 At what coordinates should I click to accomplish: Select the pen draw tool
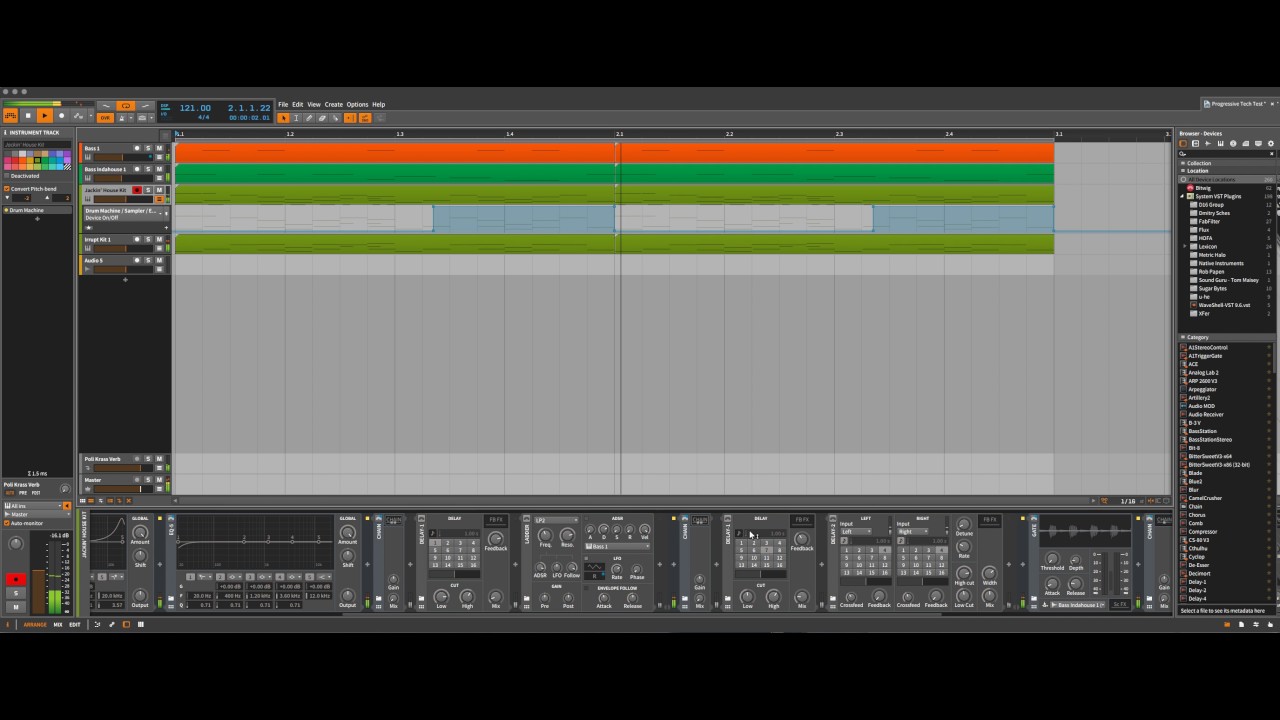tap(309, 118)
